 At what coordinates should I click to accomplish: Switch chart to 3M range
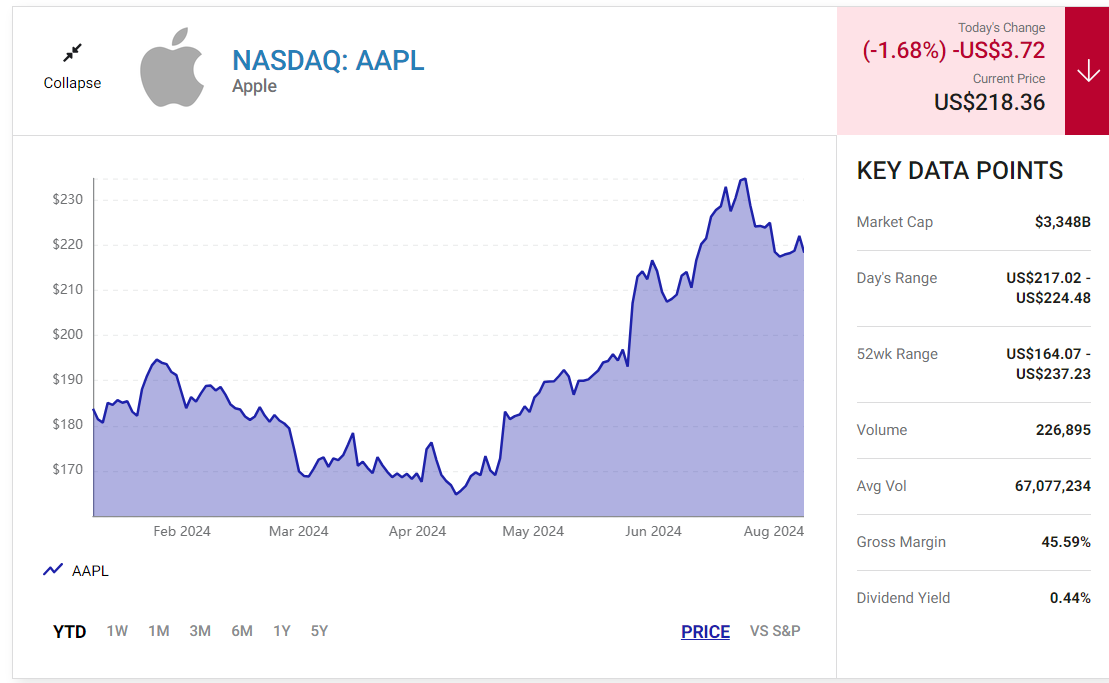coord(200,631)
